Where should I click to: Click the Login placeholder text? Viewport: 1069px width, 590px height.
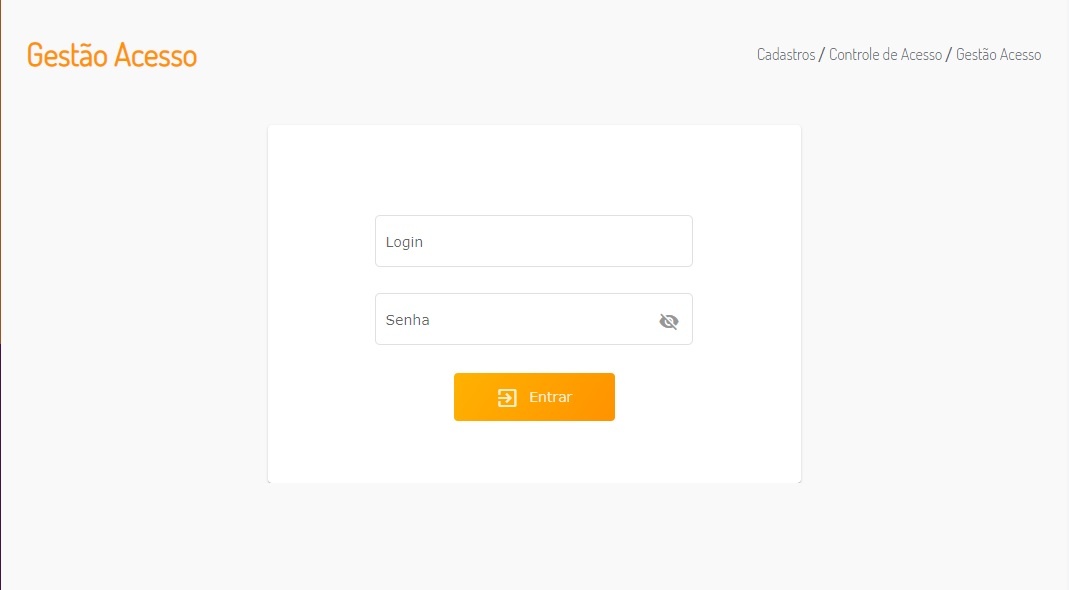coord(404,242)
